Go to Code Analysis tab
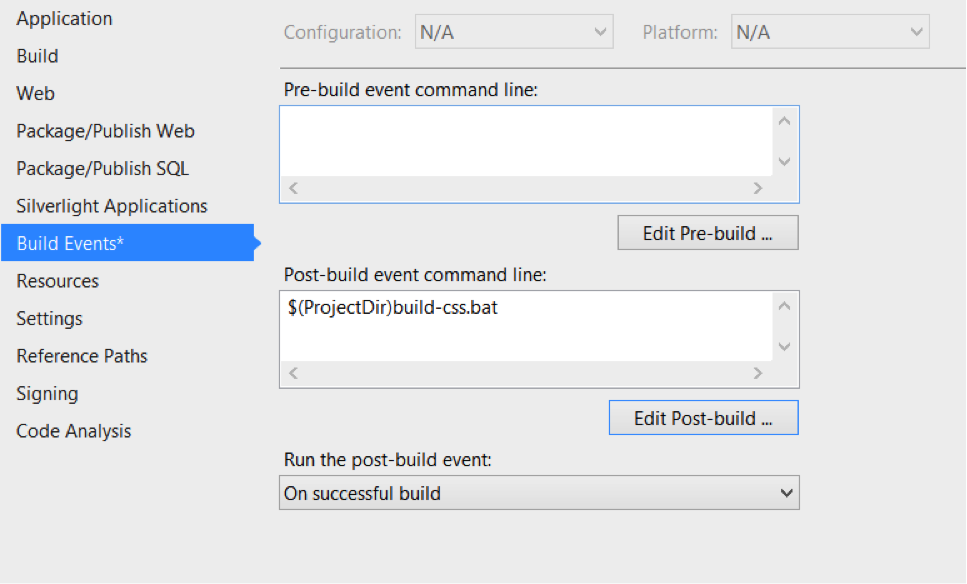This screenshot has width=967, height=584. coord(74,431)
